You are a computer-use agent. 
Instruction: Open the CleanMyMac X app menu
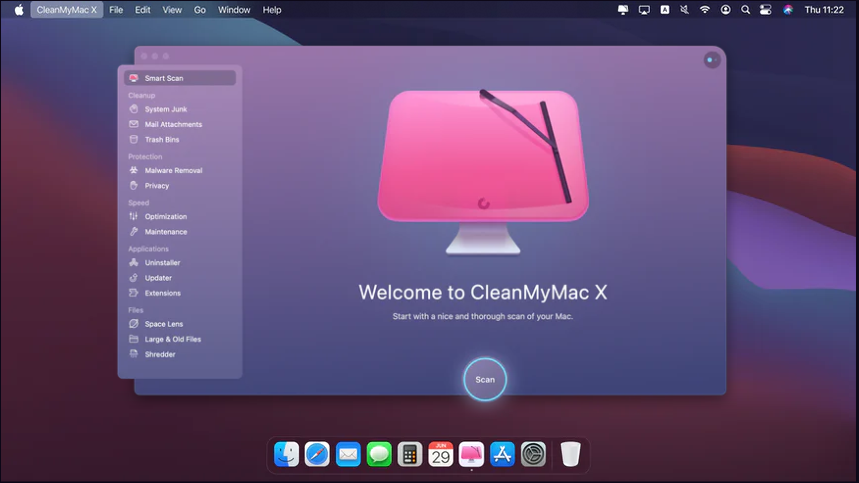pyautogui.click(x=67, y=10)
